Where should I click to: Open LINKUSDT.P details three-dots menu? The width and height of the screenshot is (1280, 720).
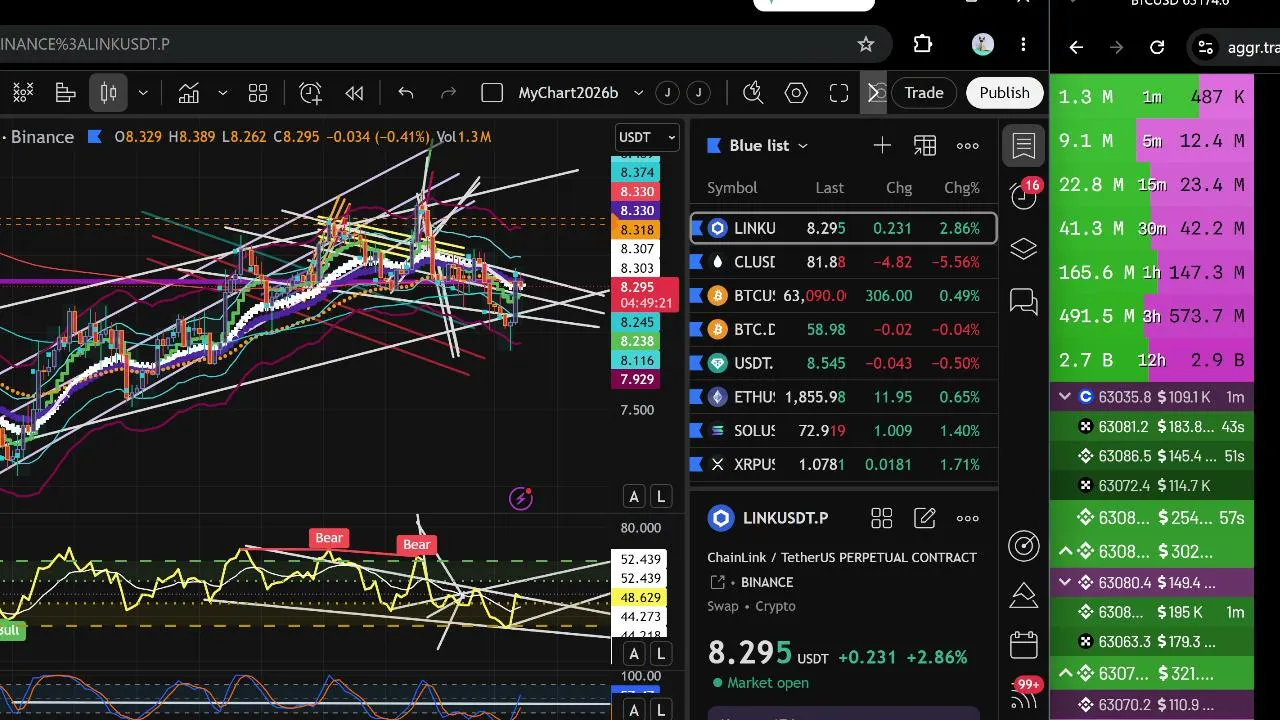[968, 518]
